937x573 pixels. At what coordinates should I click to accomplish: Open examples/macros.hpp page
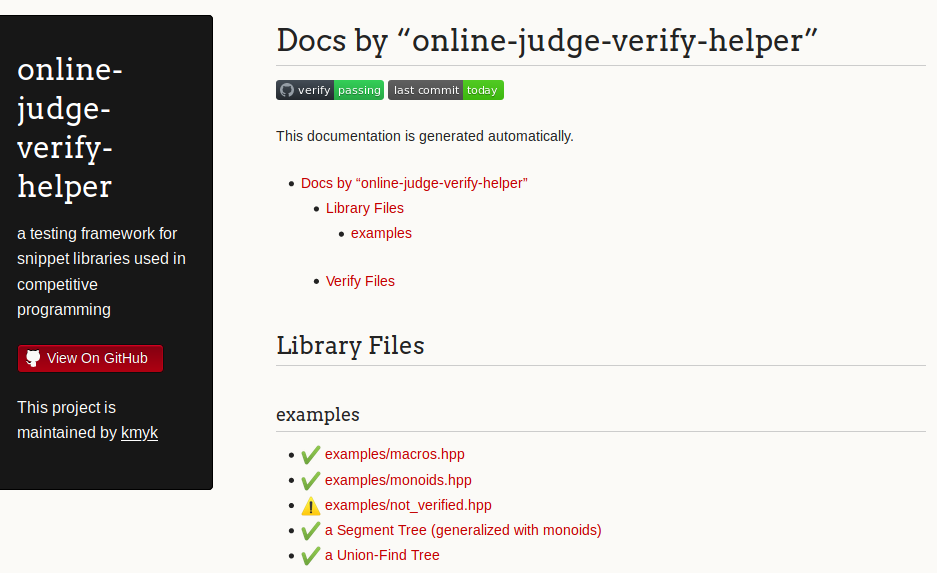(394, 454)
